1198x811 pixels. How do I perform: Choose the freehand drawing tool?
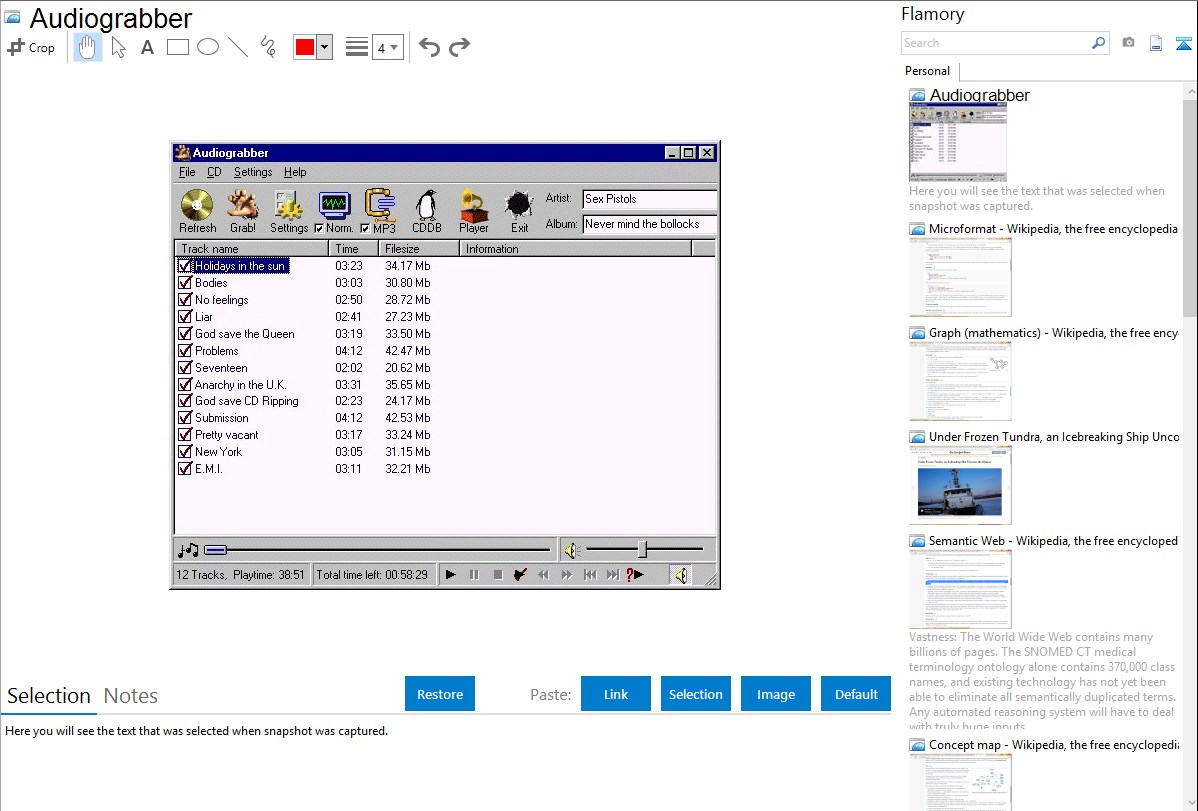click(268, 47)
